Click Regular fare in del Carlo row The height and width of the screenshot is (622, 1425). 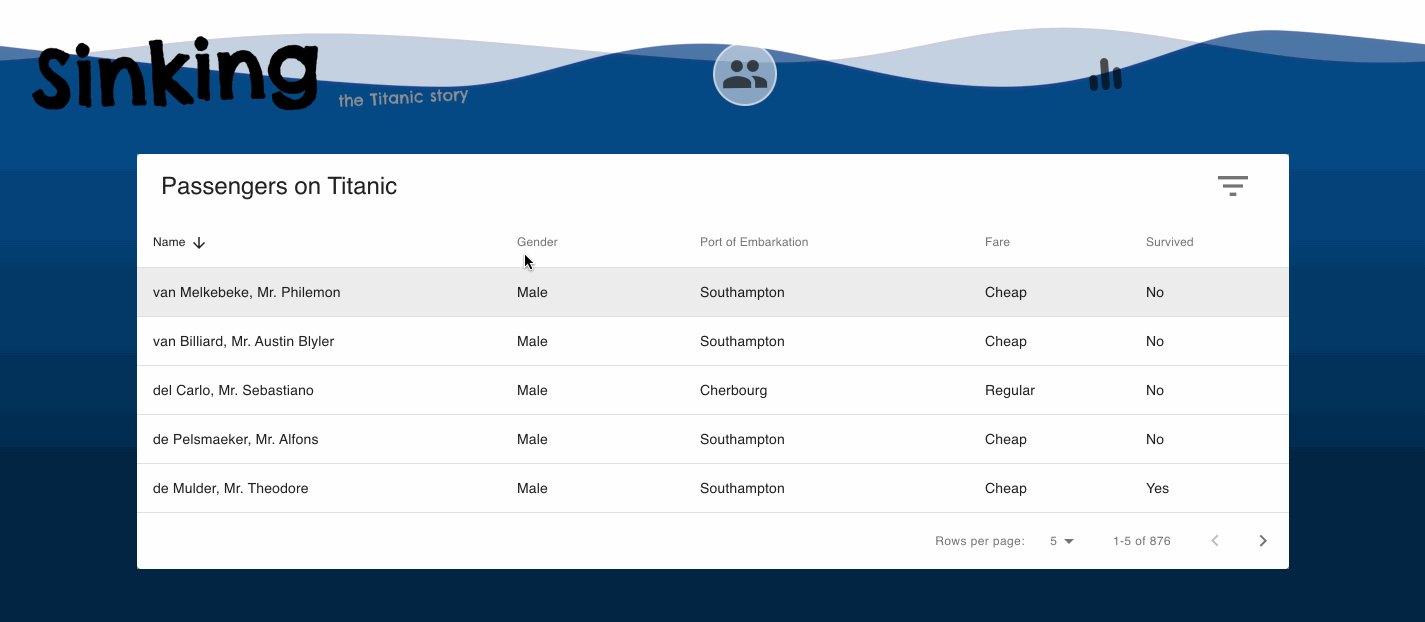pyautogui.click(x=1010, y=390)
